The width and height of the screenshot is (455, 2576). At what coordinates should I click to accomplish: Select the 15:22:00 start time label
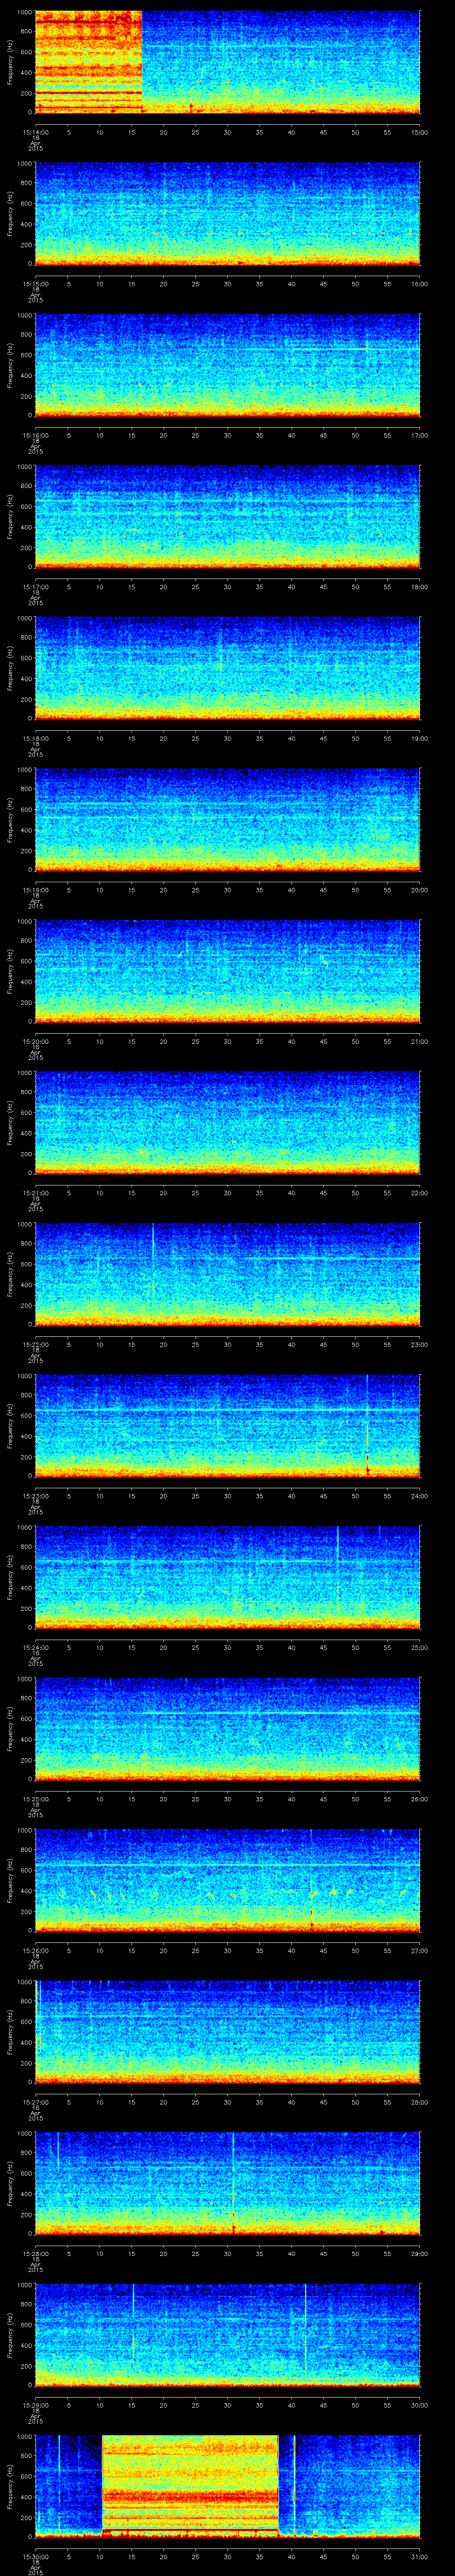35,1344
